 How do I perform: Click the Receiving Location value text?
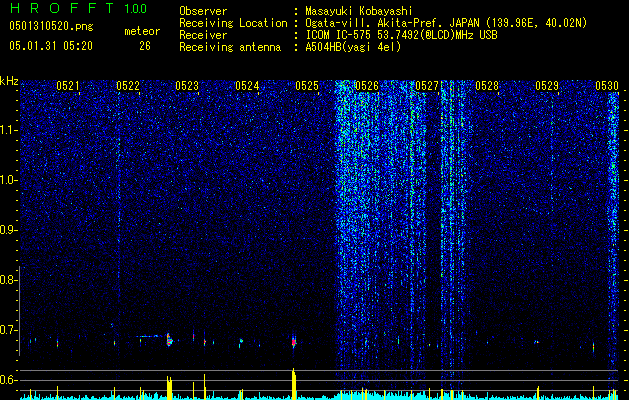pyautogui.click(x=446, y=23)
